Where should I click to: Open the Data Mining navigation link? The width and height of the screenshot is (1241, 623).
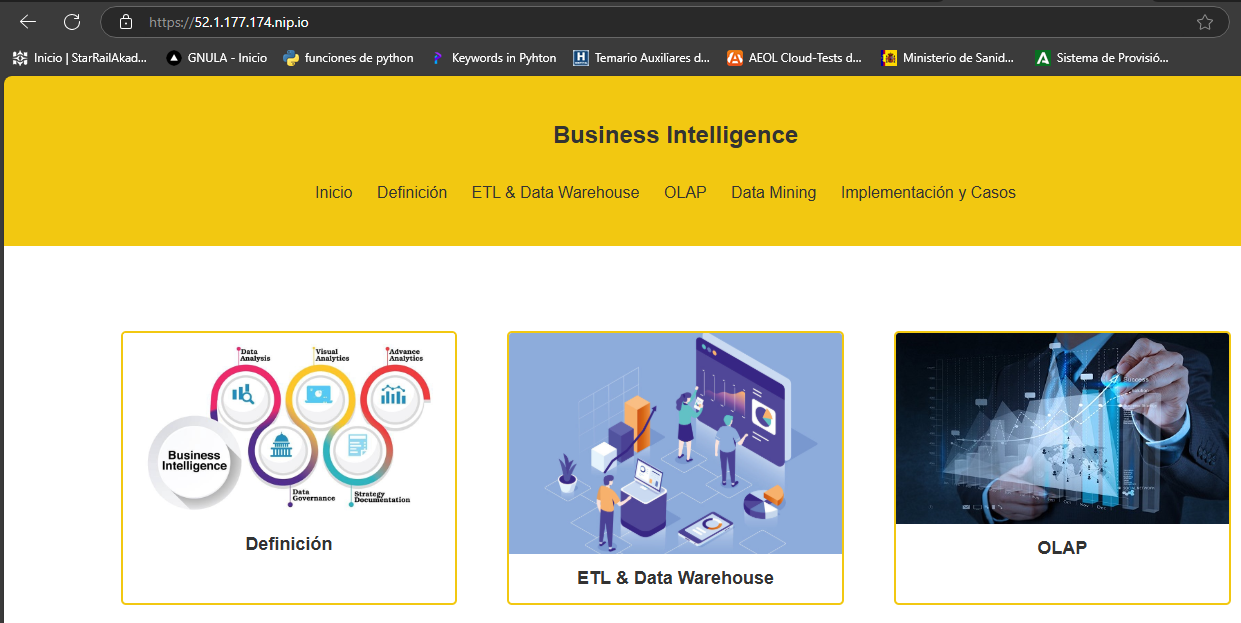(x=773, y=192)
